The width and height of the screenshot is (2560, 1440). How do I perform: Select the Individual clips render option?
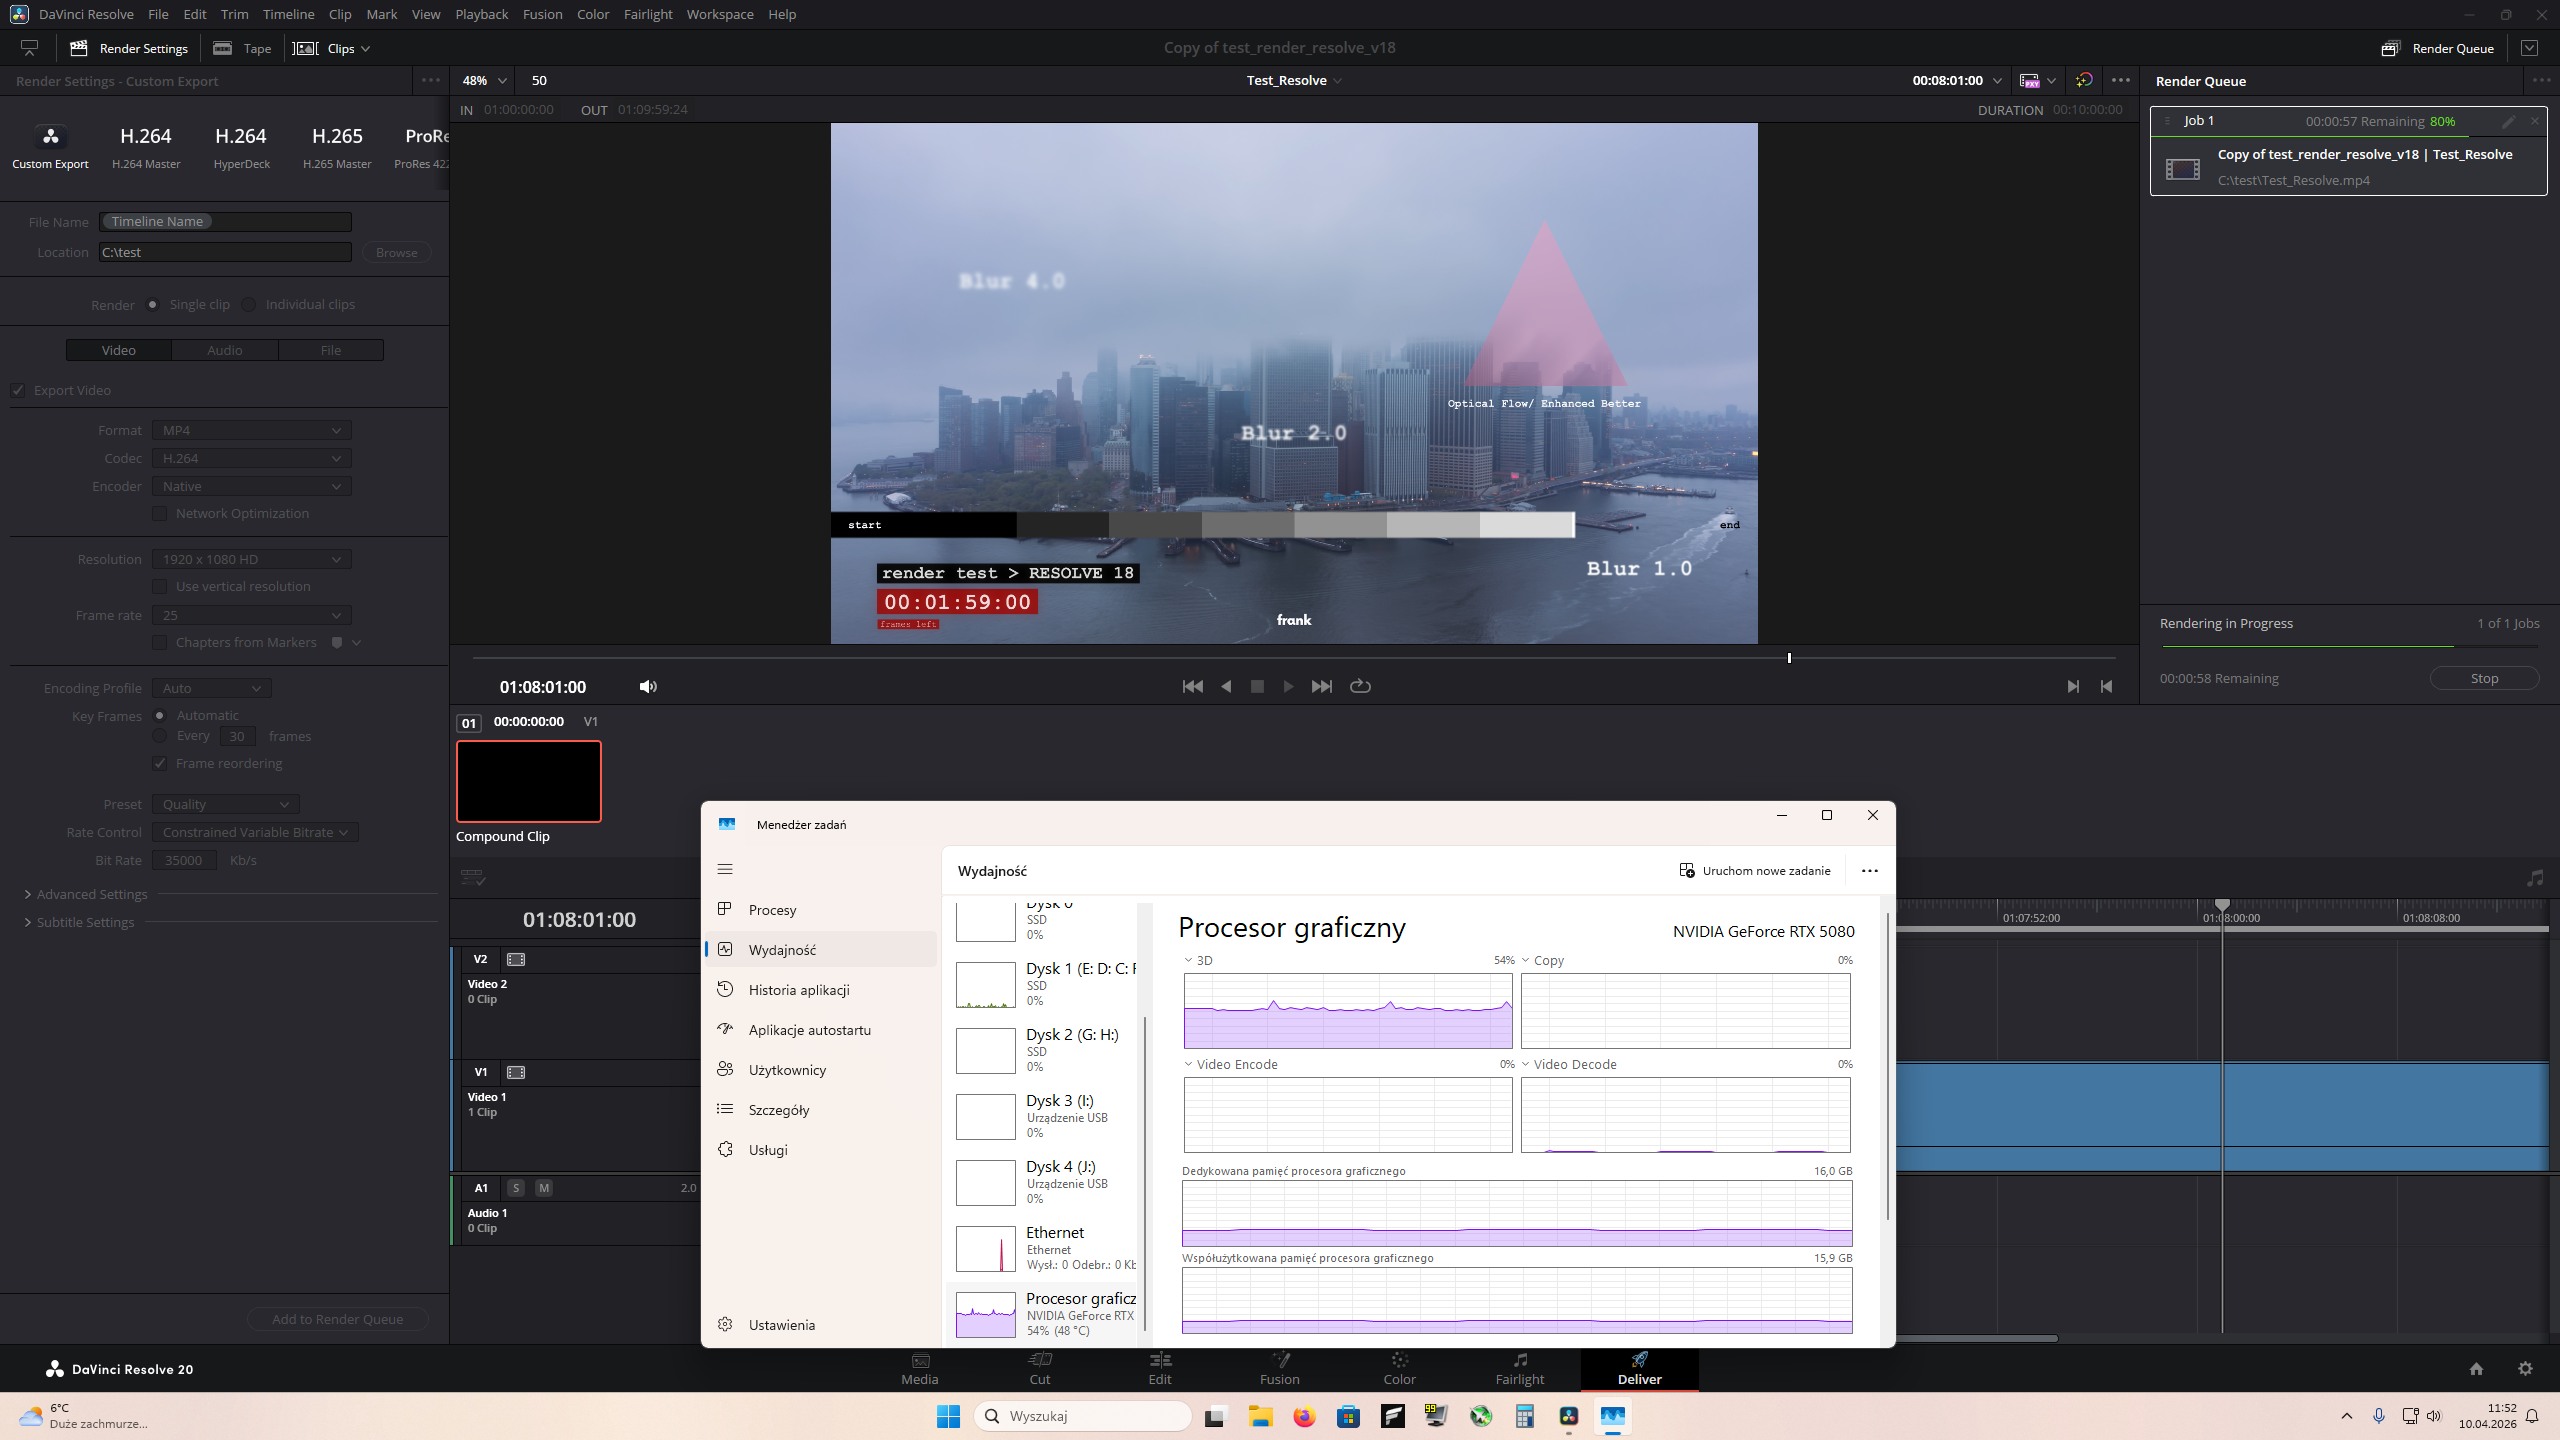tap(249, 305)
